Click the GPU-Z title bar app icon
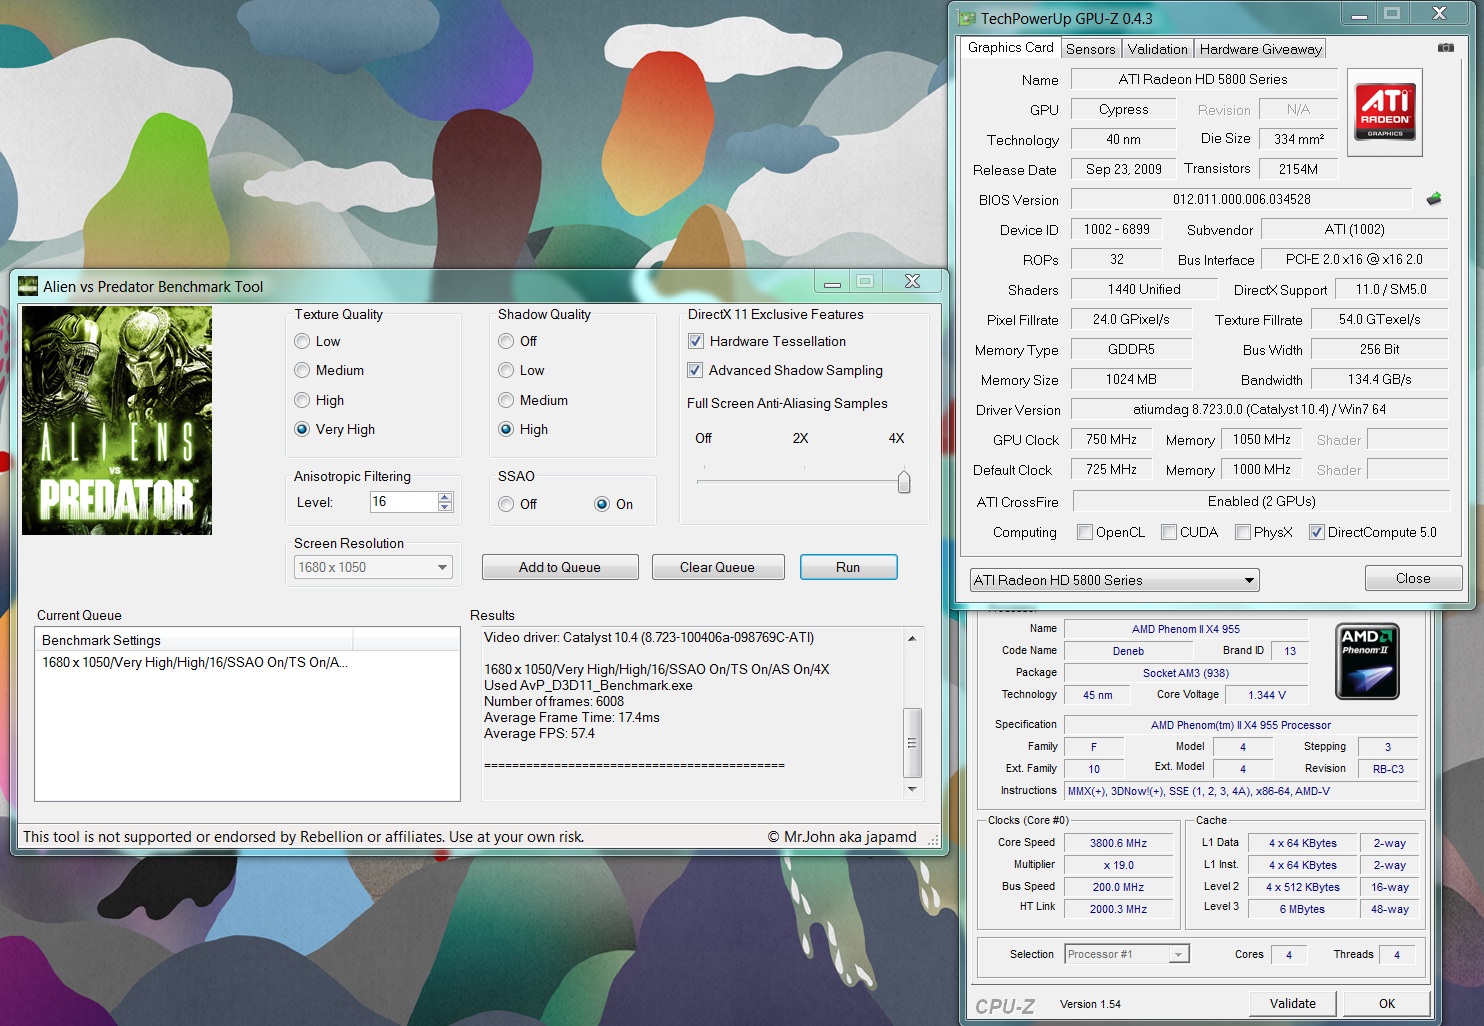 966,18
